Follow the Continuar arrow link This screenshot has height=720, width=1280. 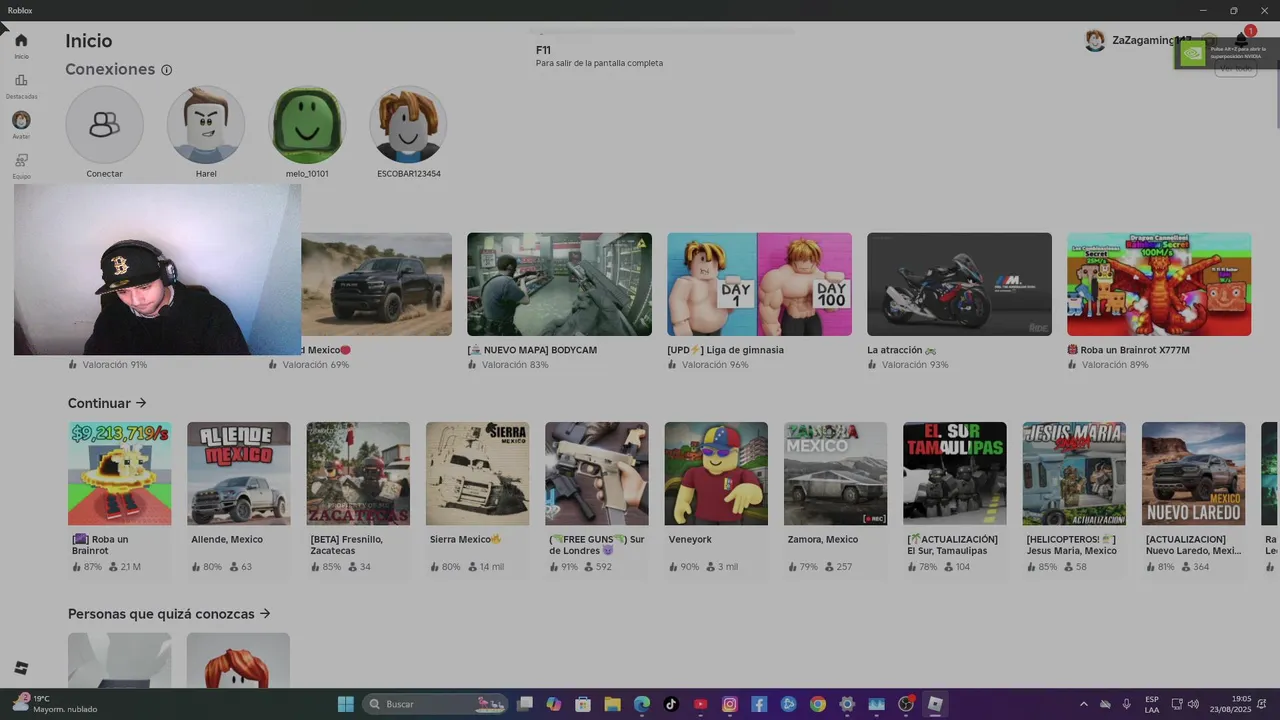107,403
